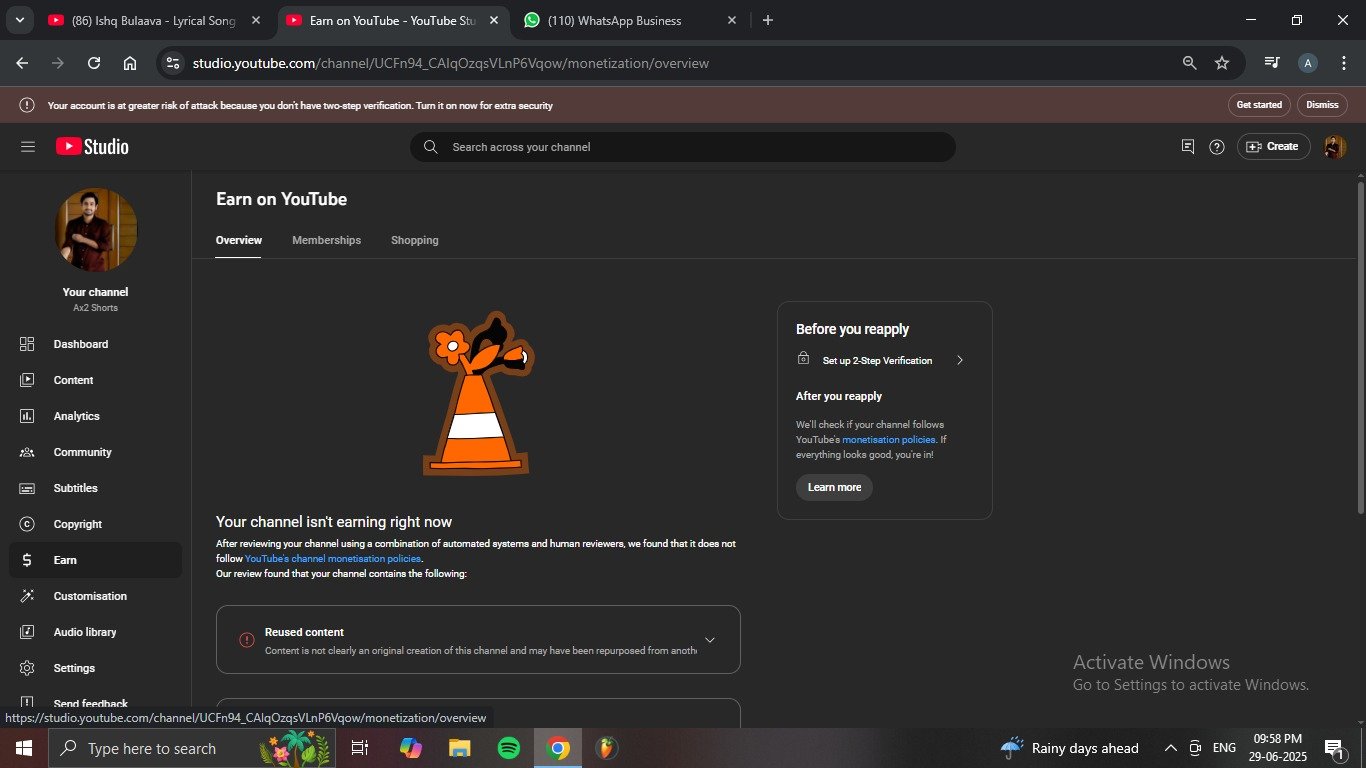The image size is (1366, 768).
Task: Open the account avatar in Studio header
Action: tap(1334, 147)
